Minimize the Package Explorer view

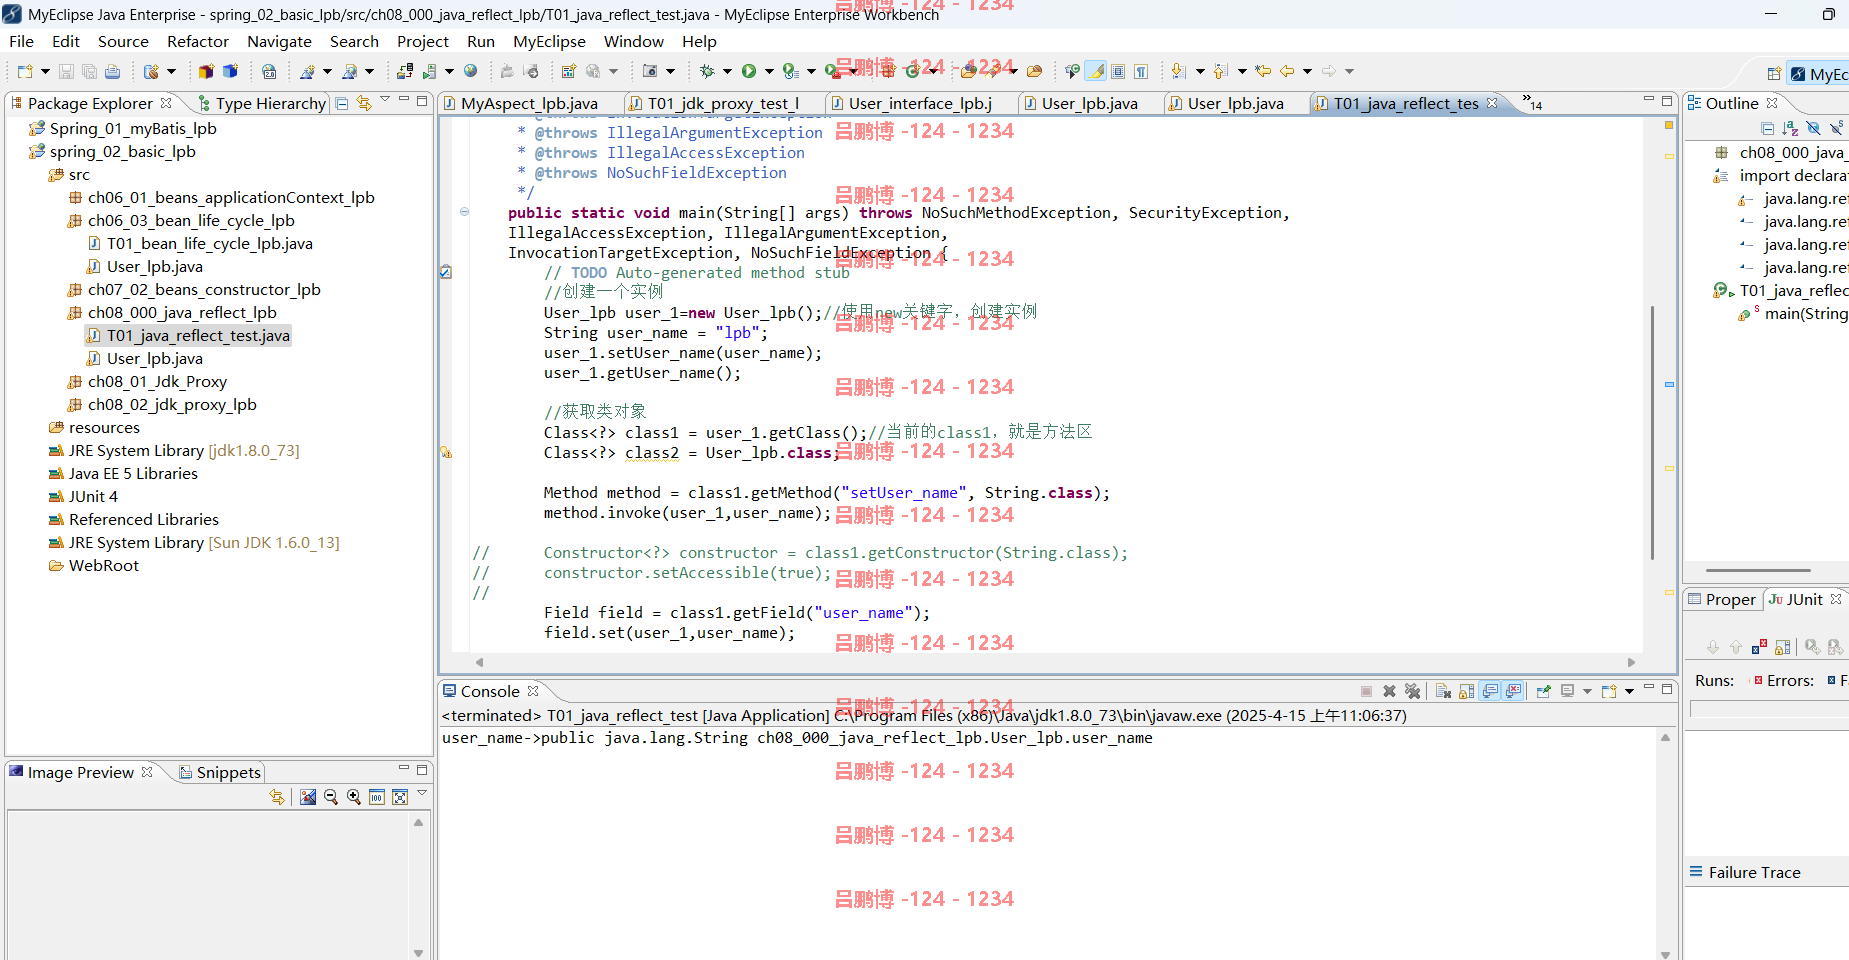404,99
